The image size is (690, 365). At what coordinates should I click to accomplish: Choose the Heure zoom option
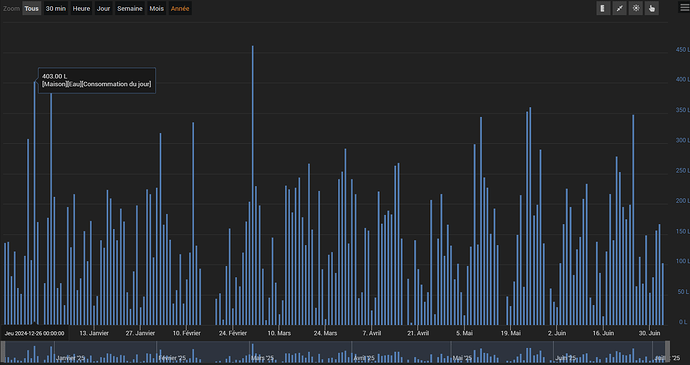pos(81,8)
